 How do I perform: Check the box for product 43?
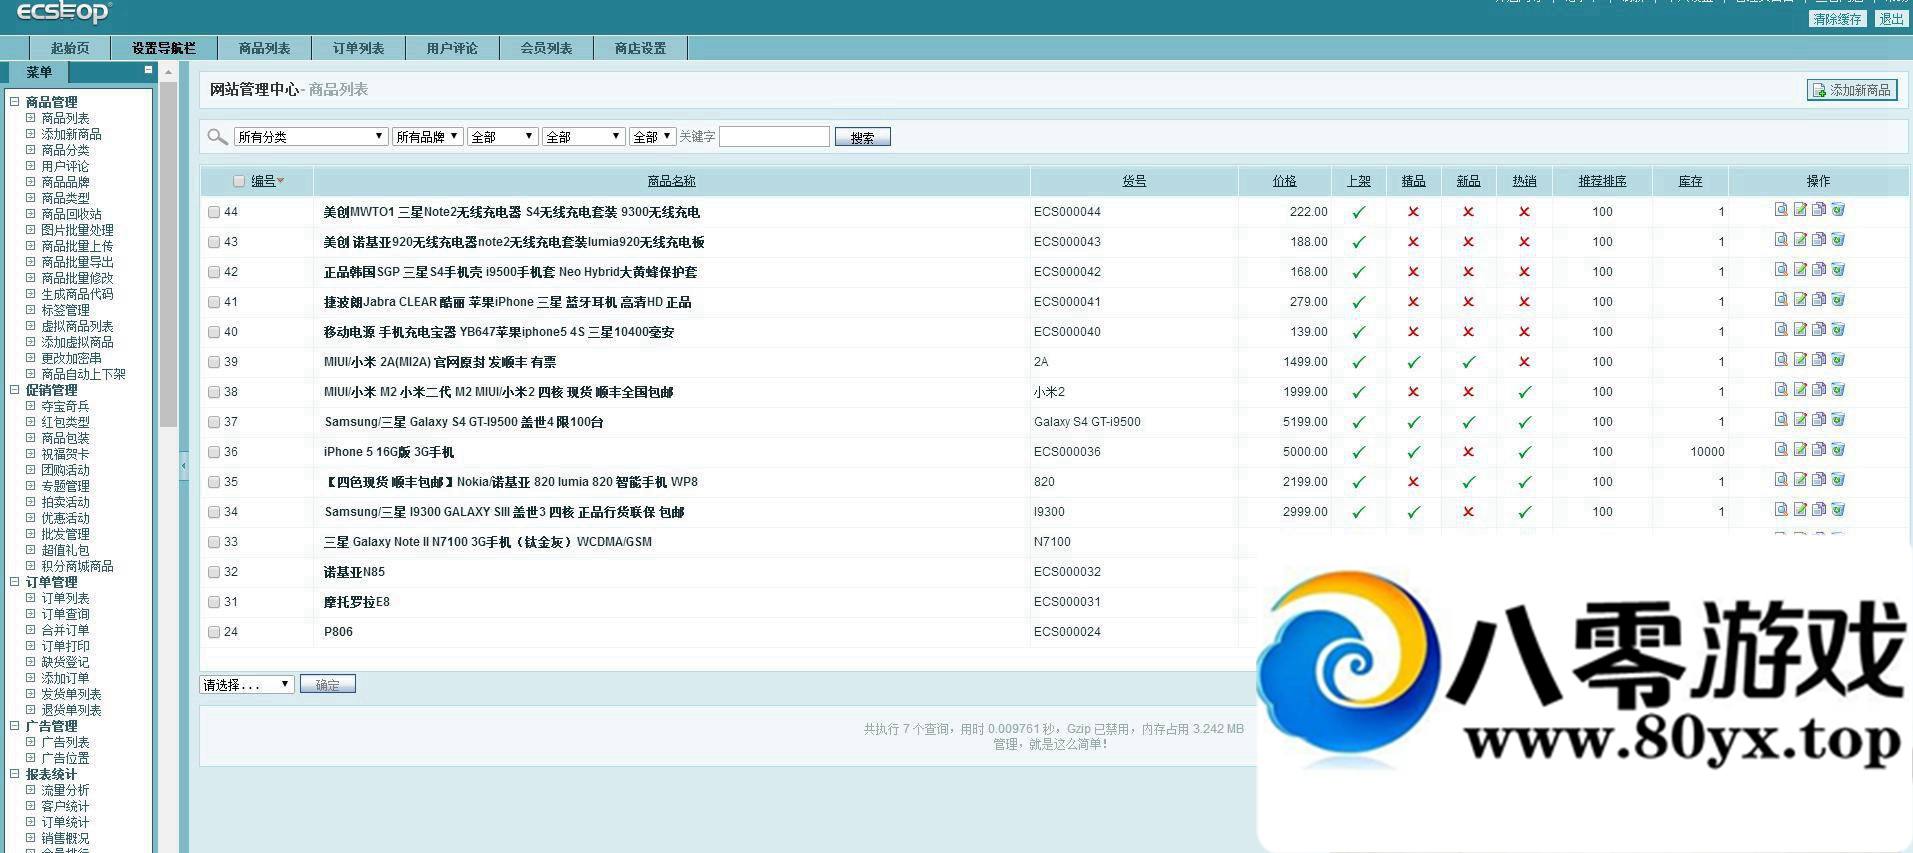pyautogui.click(x=214, y=242)
